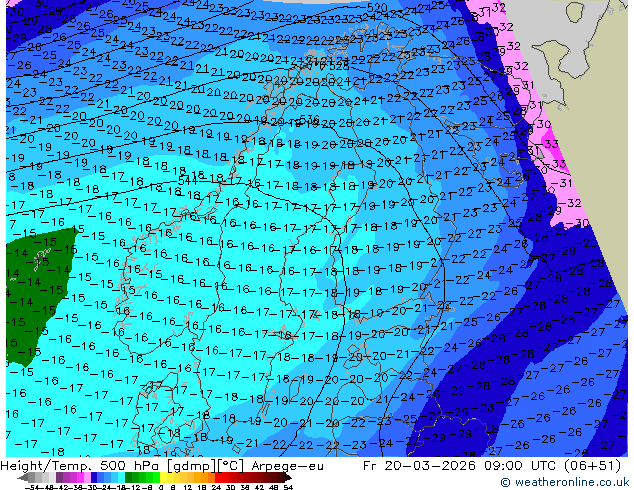Viewport: 634px width, 490px height.
Task: Click the '520' height contour label
Action: [377, 7]
